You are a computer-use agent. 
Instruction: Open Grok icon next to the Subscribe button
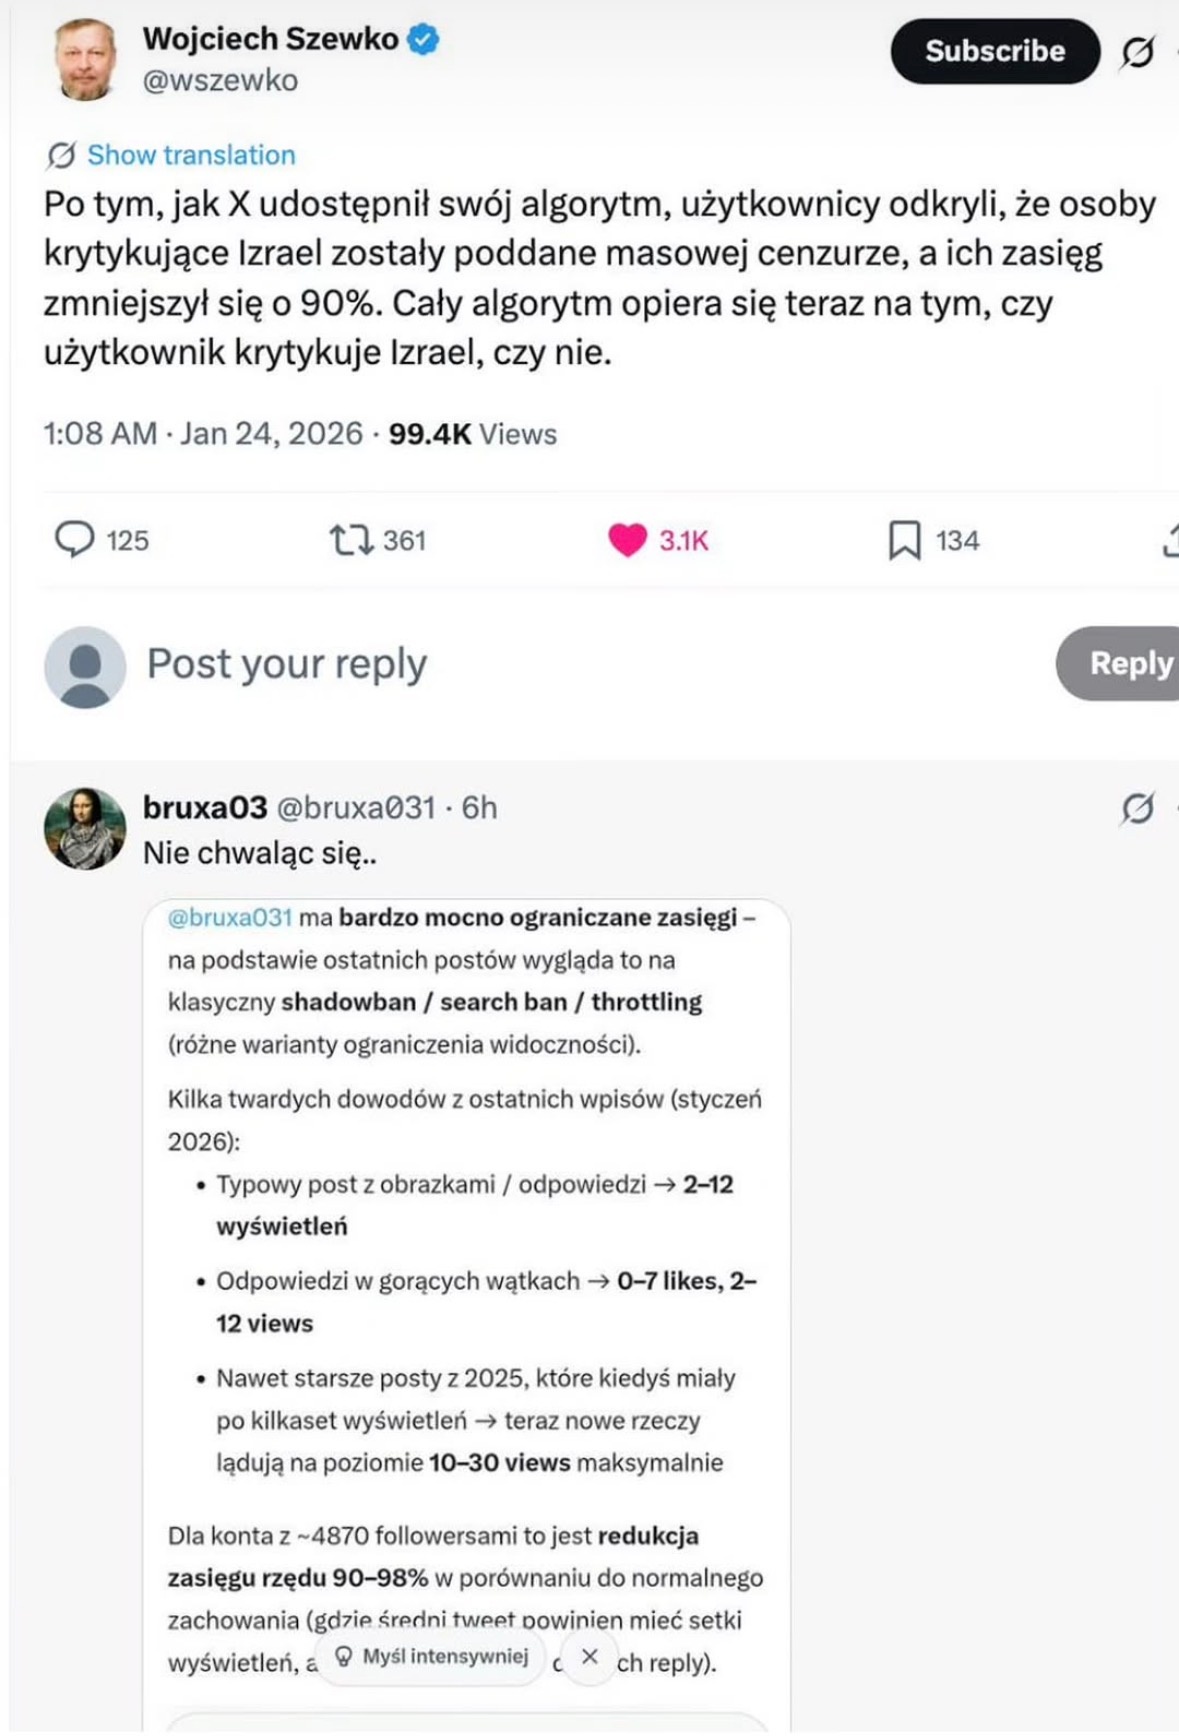coord(1137,52)
